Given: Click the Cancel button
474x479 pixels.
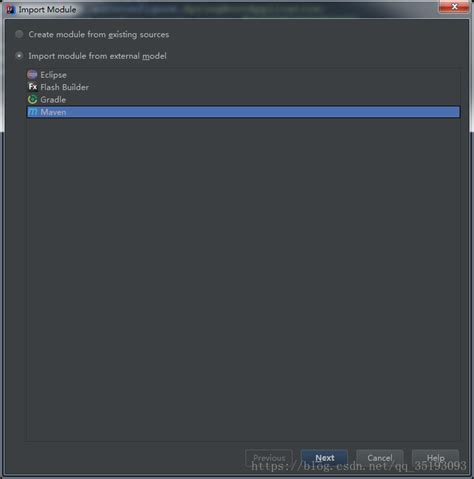Looking at the screenshot, I should [380, 458].
